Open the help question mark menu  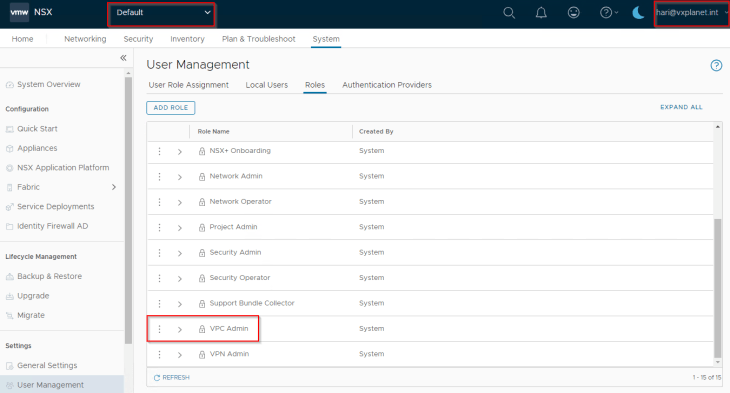tap(608, 13)
